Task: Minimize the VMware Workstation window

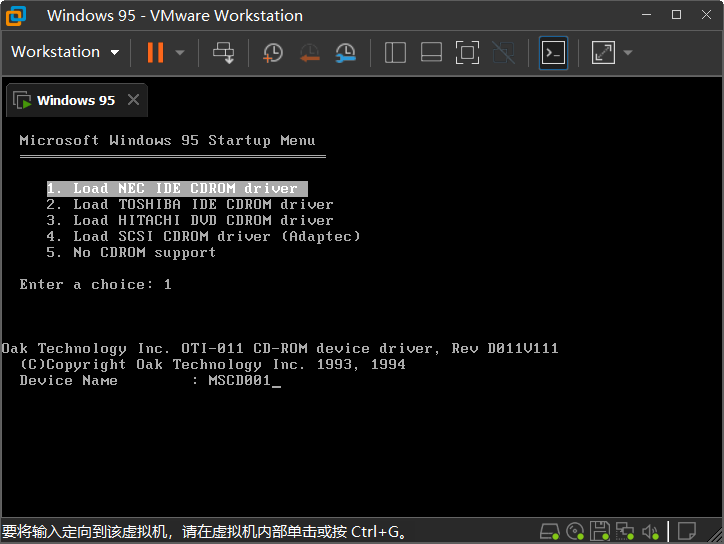Action: (646, 15)
